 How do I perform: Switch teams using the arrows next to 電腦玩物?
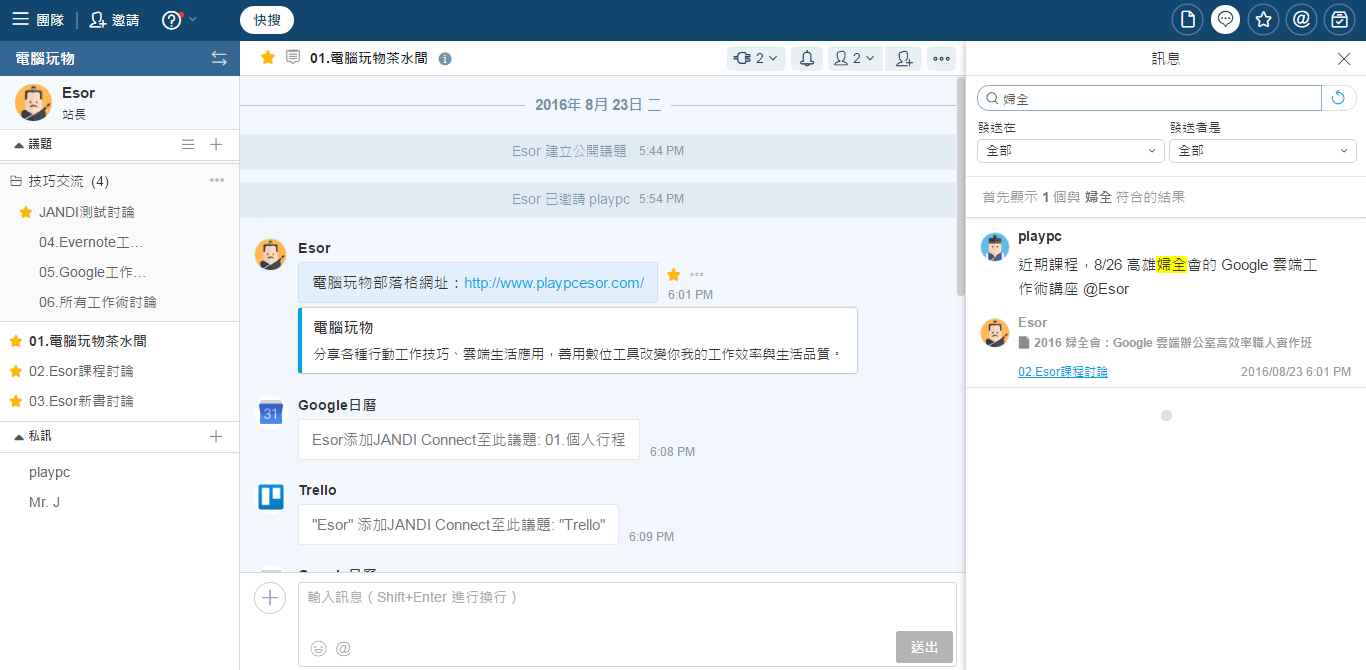(219, 58)
